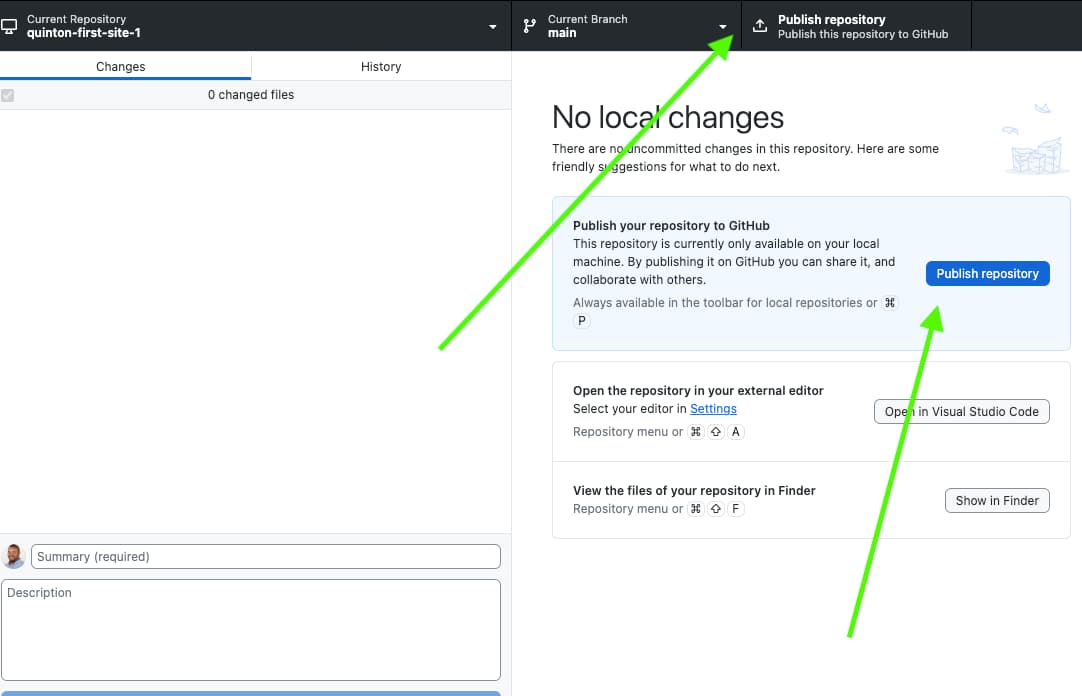Viewport: 1082px width, 696px height.
Task: Click View the files of your repository in Finder
Action: point(694,490)
